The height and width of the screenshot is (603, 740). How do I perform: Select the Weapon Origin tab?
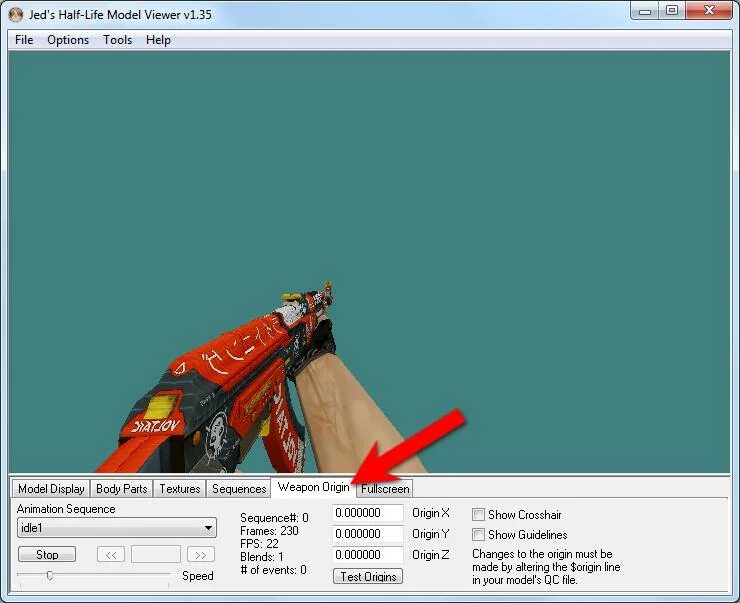(313, 487)
